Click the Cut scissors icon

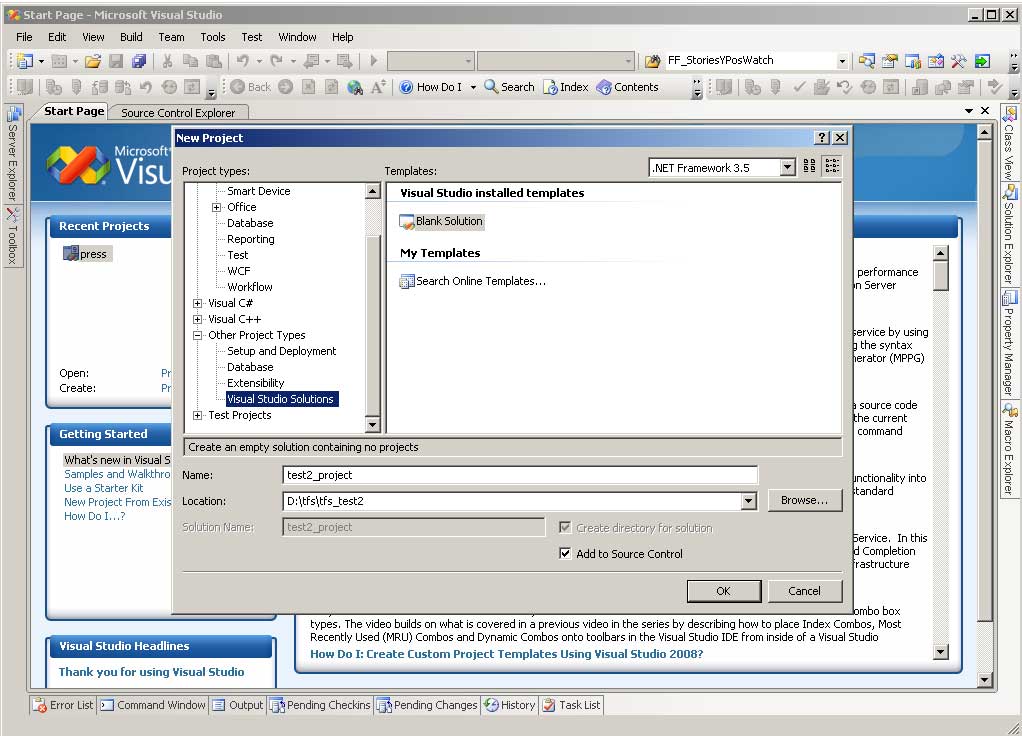click(168, 61)
